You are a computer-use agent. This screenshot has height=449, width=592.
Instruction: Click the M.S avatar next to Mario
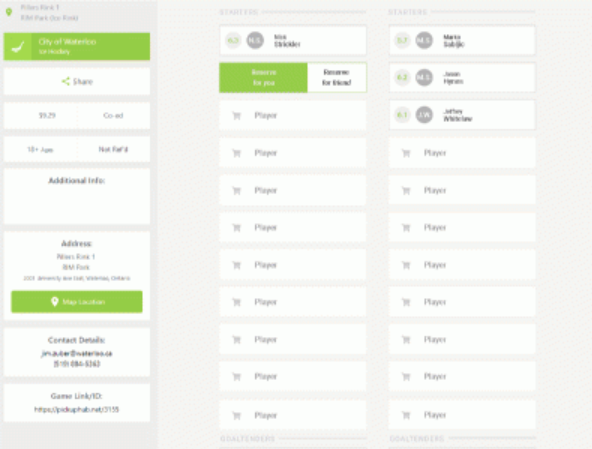pos(424,40)
